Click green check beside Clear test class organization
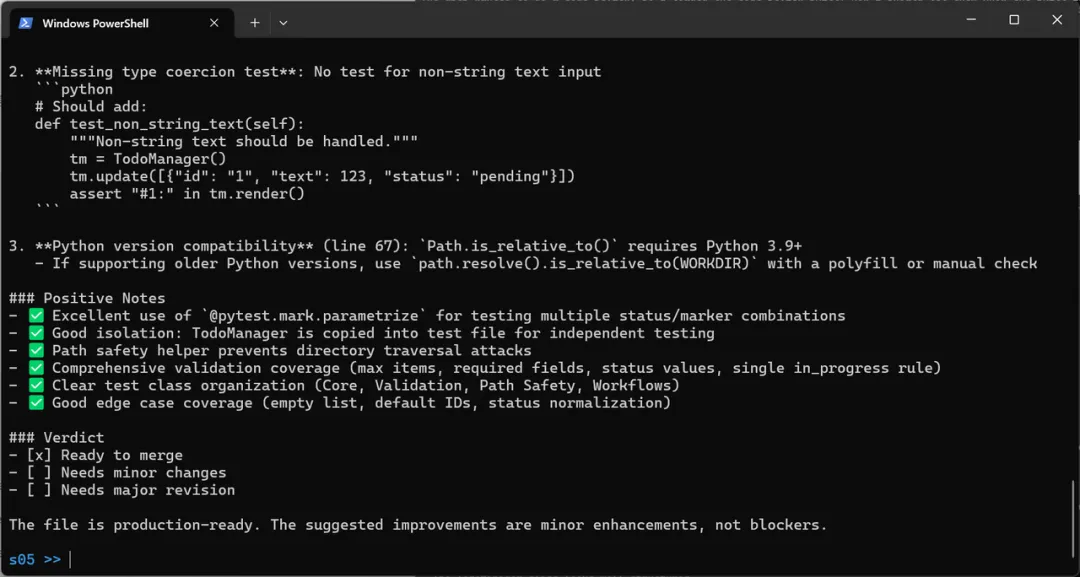 (36, 385)
